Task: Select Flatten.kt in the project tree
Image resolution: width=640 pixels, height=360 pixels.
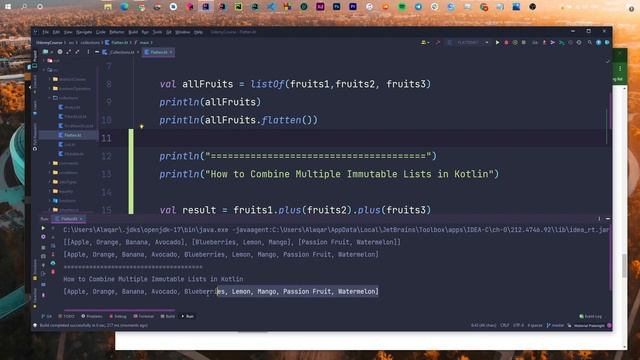Action: (73, 135)
